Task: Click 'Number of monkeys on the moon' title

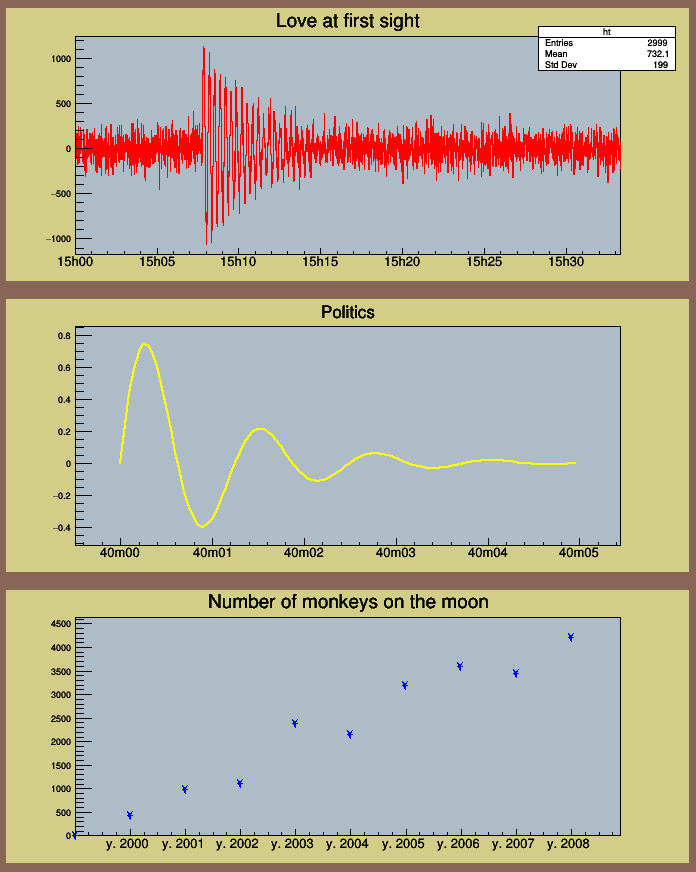Action: (348, 602)
